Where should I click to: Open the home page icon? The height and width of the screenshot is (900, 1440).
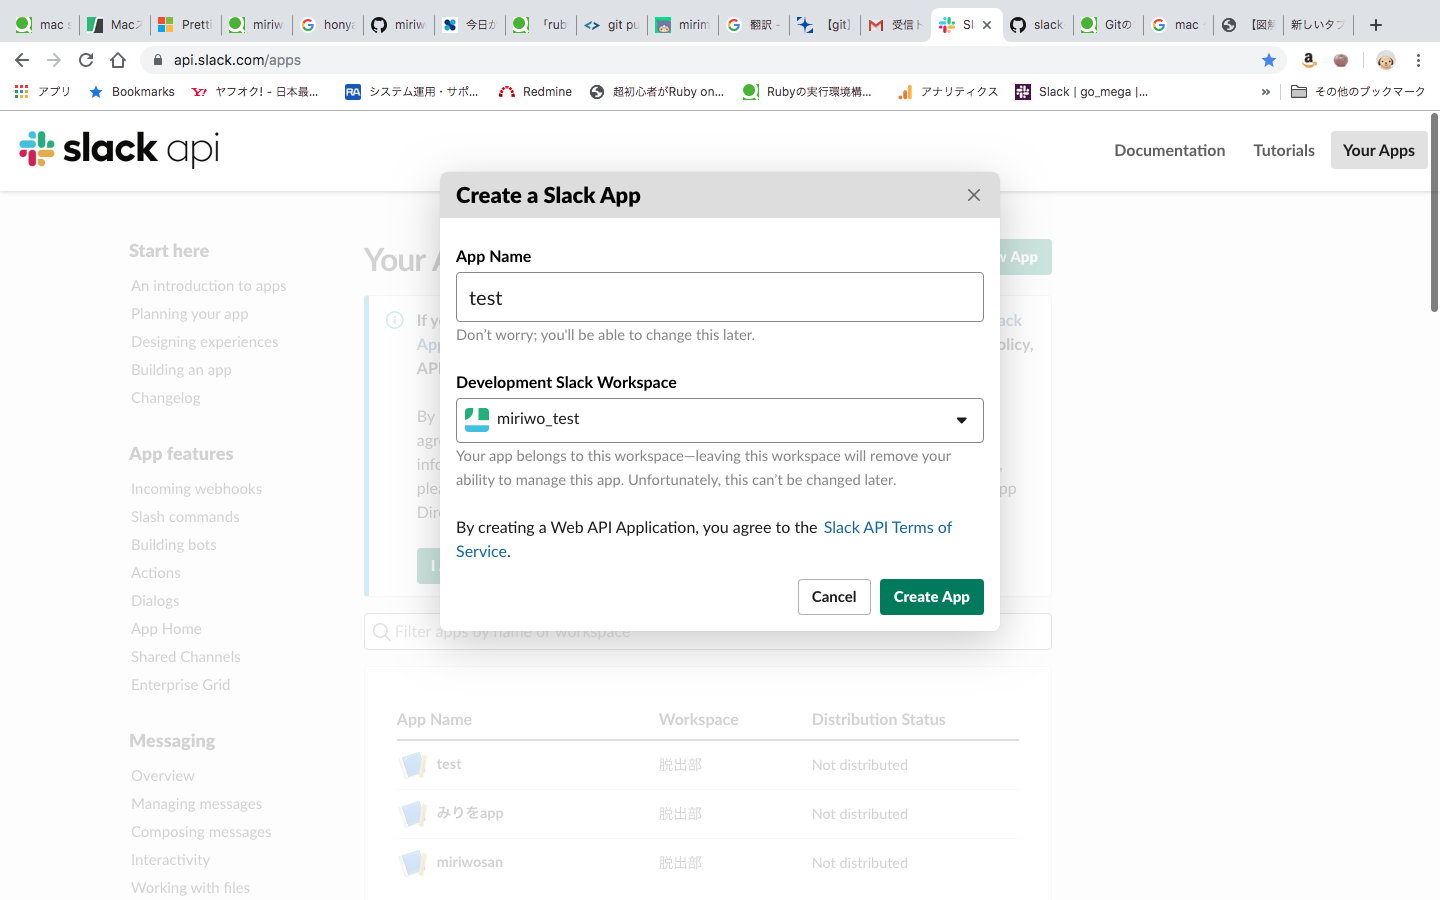[x=118, y=60]
